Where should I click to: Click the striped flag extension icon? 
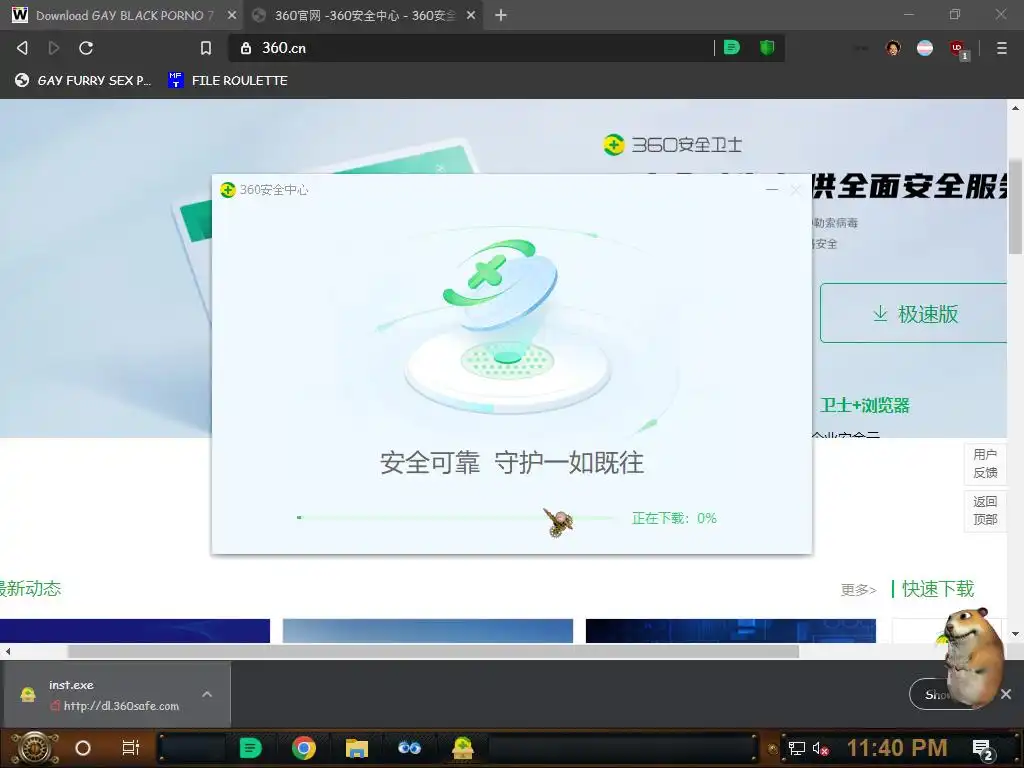click(x=925, y=48)
